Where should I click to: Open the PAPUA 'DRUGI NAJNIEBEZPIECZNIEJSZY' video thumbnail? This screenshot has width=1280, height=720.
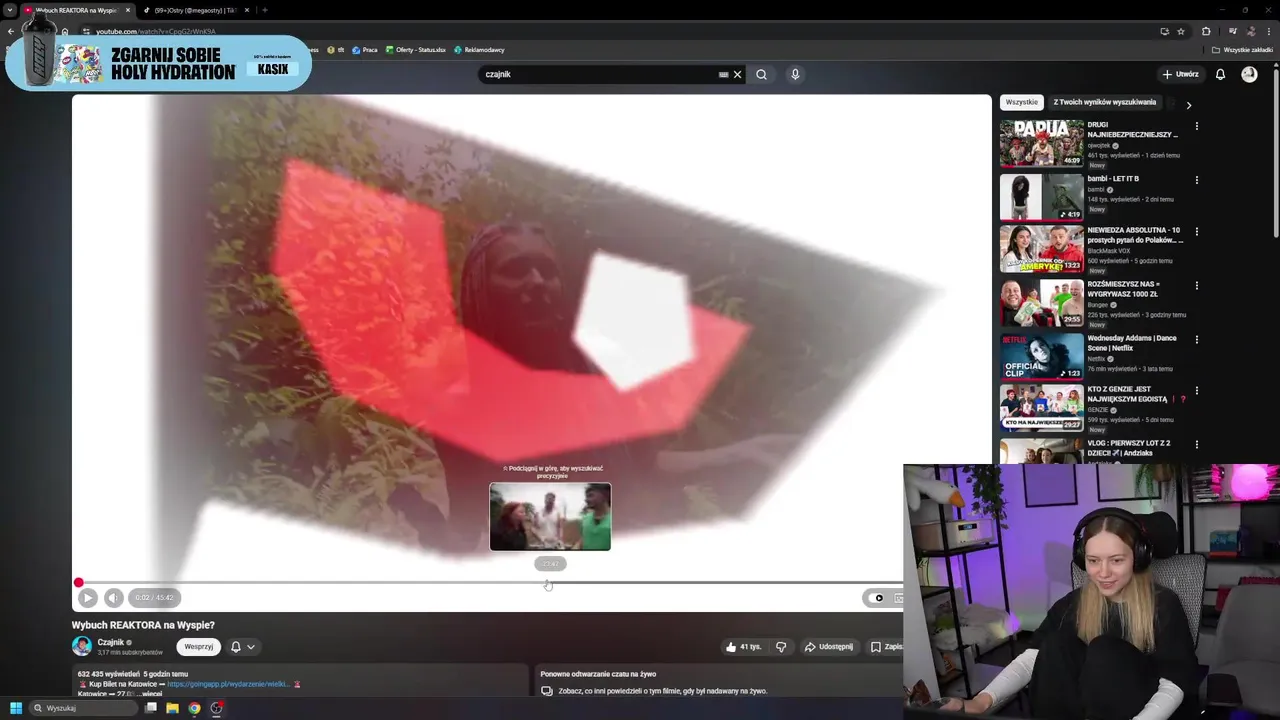click(1042, 143)
